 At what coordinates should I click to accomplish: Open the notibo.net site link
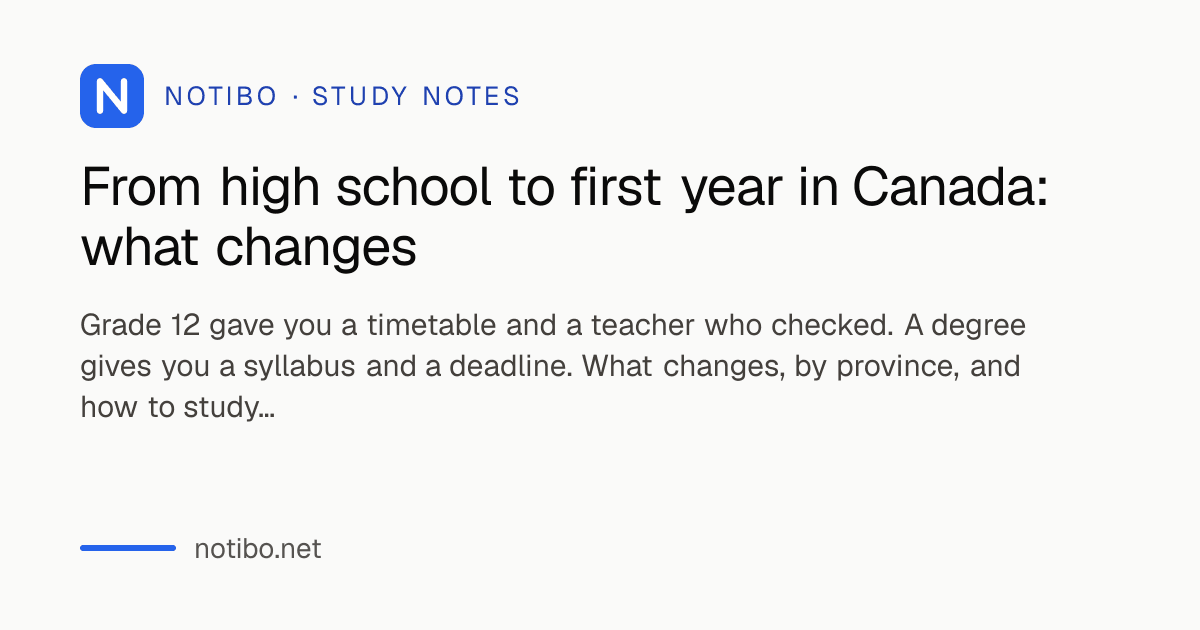(258, 549)
